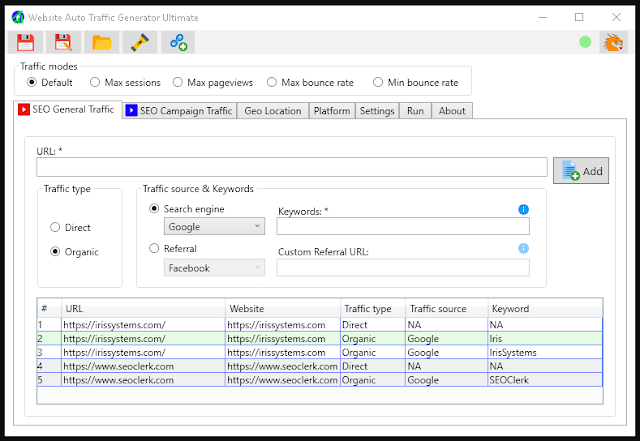Click NA traffic source in row 4
640x441 pixels.
(x=447, y=366)
